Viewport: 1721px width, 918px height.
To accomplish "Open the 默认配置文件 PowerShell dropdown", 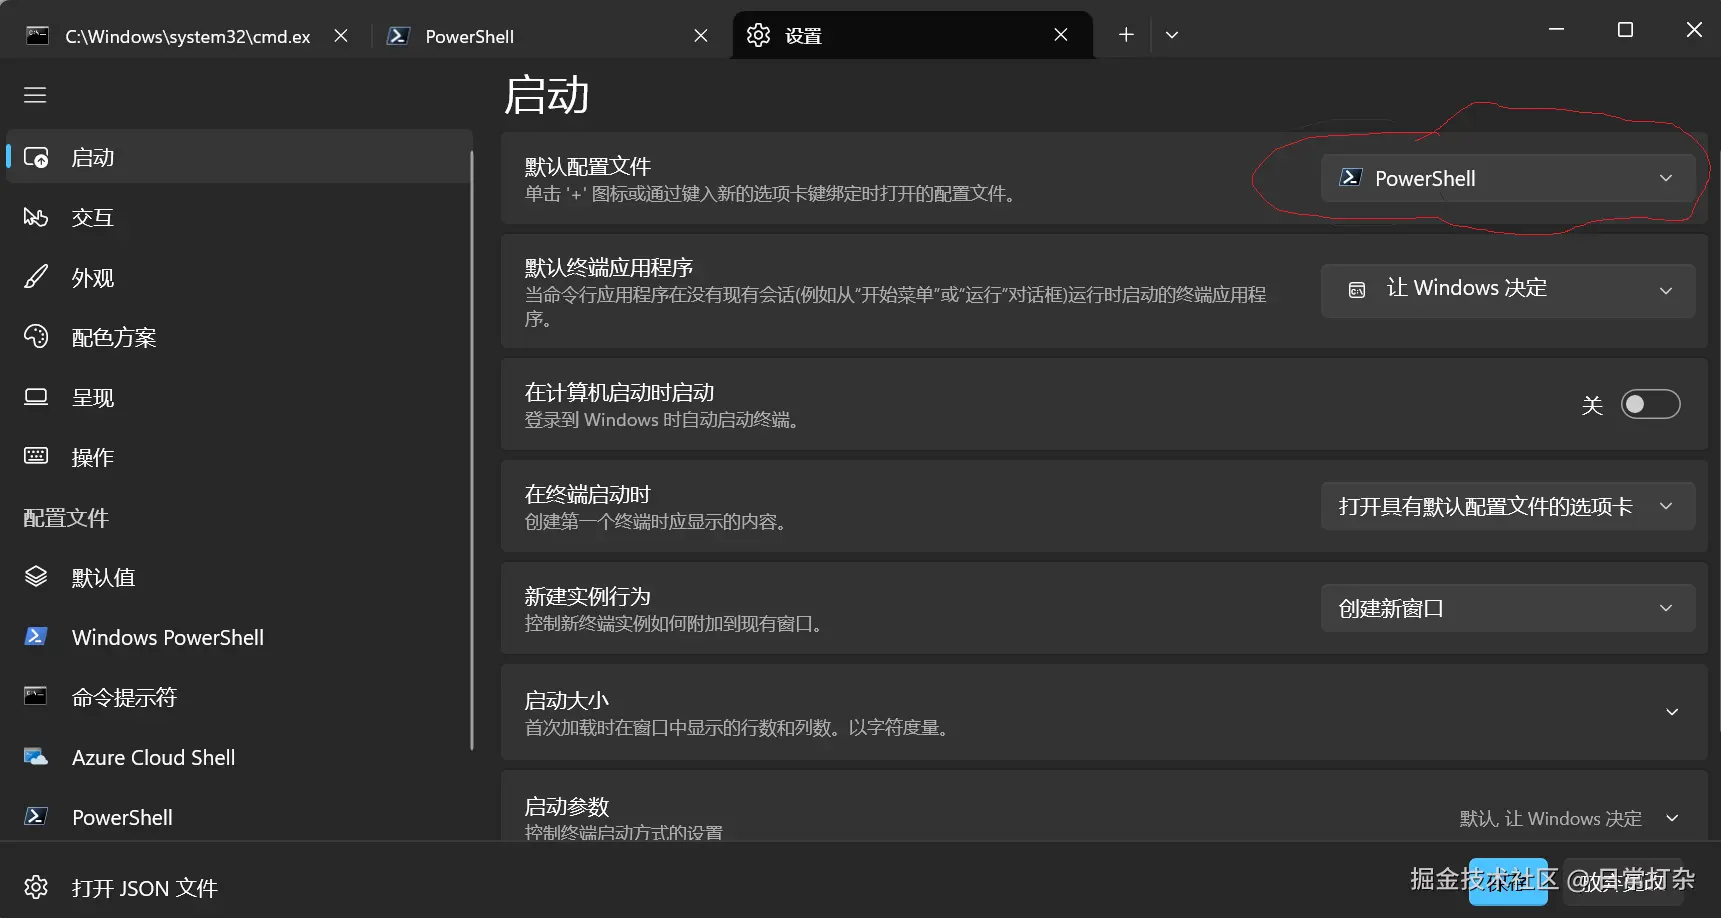I will click(1507, 178).
